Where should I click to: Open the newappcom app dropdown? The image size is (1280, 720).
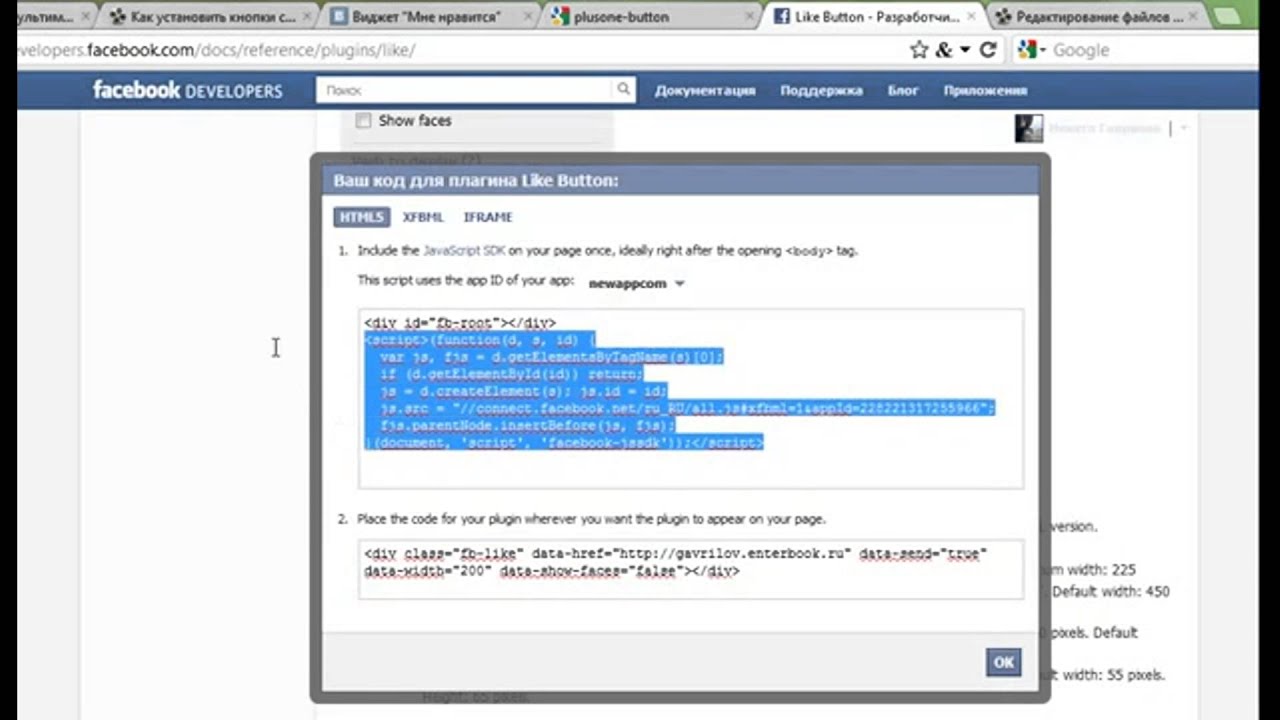pyautogui.click(x=636, y=283)
